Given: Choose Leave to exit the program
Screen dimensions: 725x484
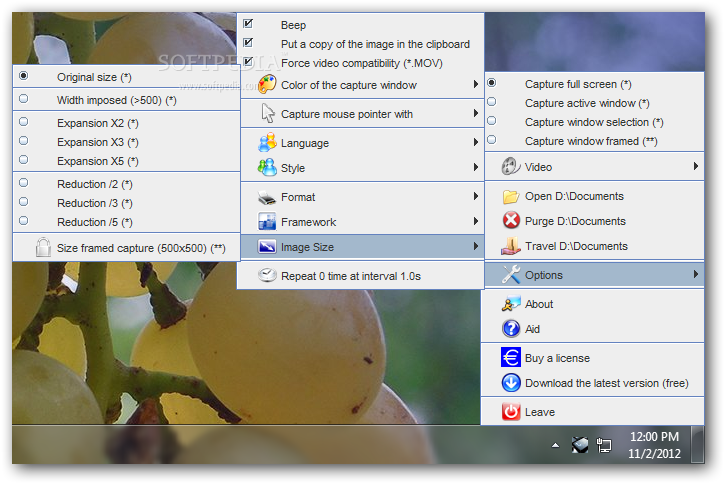Looking at the screenshot, I should (593, 412).
